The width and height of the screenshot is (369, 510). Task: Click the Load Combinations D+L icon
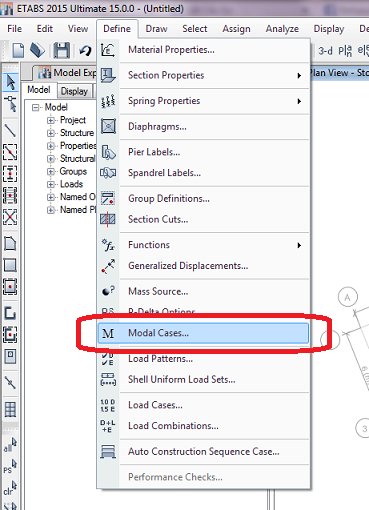pos(108,426)
